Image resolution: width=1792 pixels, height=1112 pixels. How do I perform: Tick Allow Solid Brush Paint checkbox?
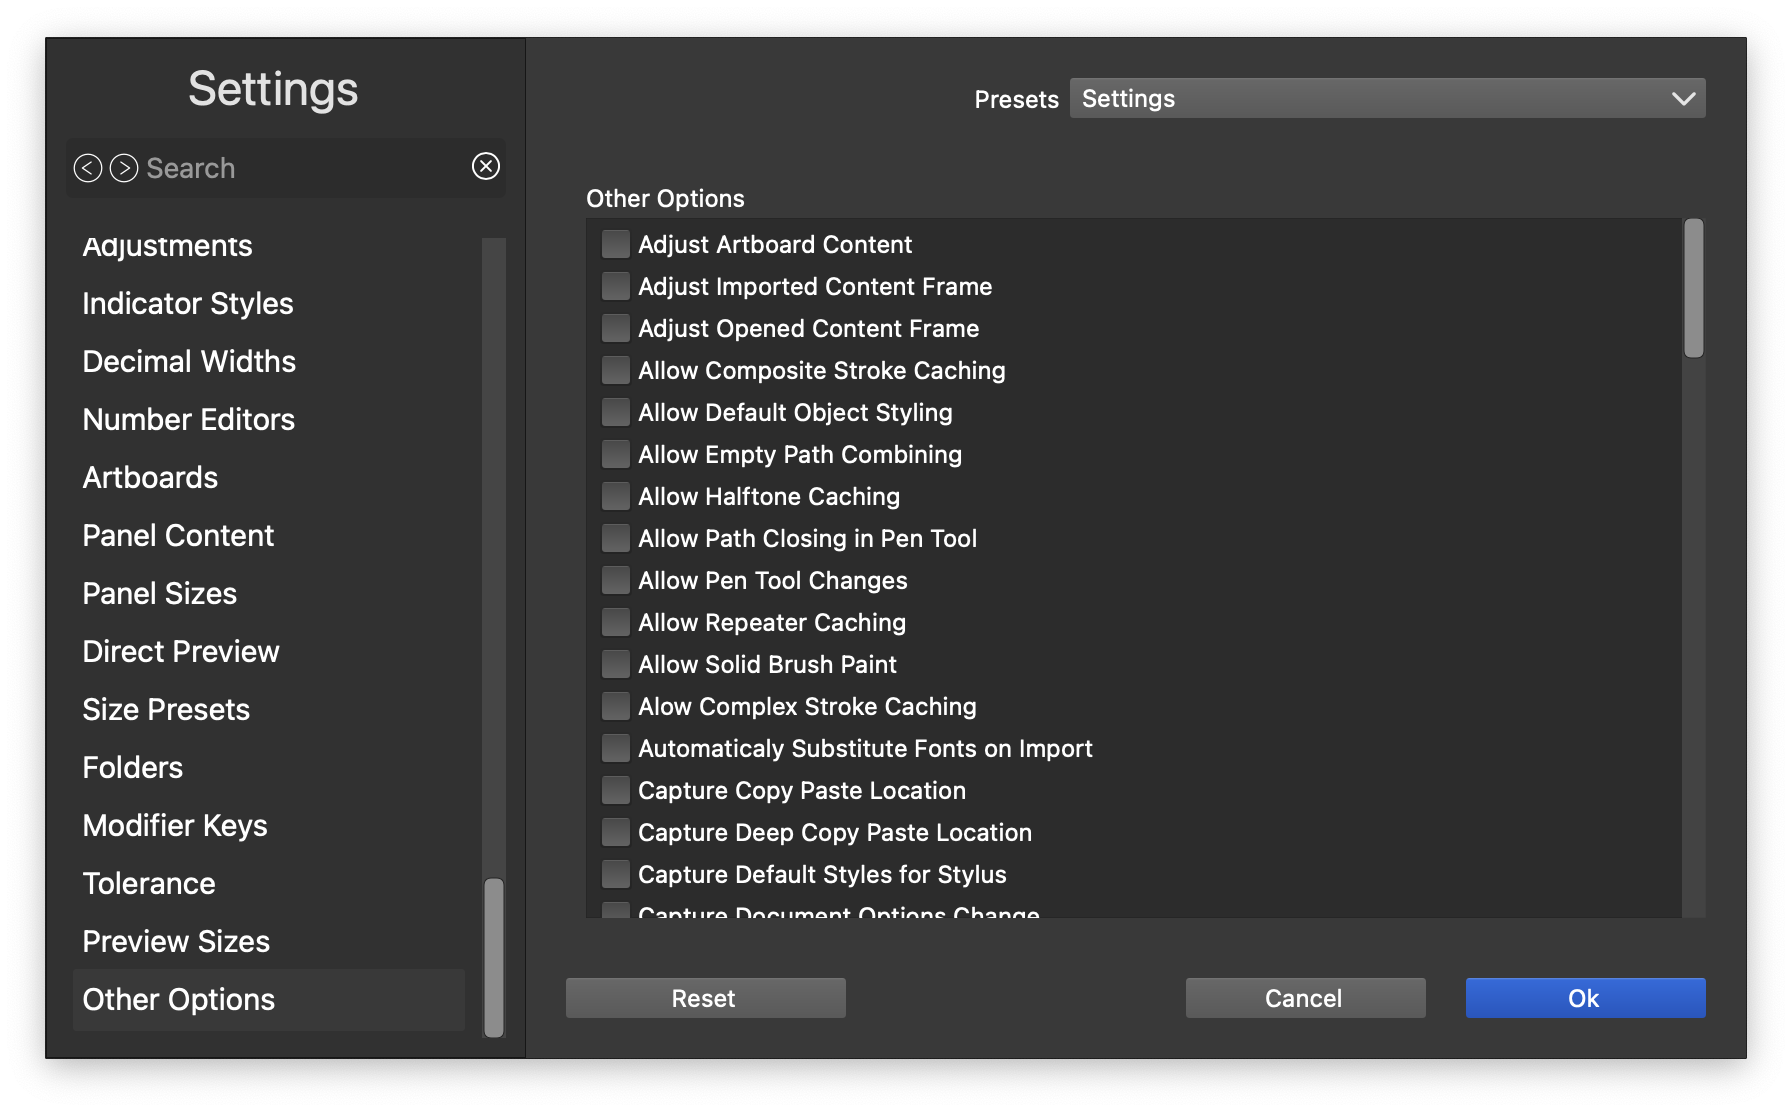click(x=616, y=665)
